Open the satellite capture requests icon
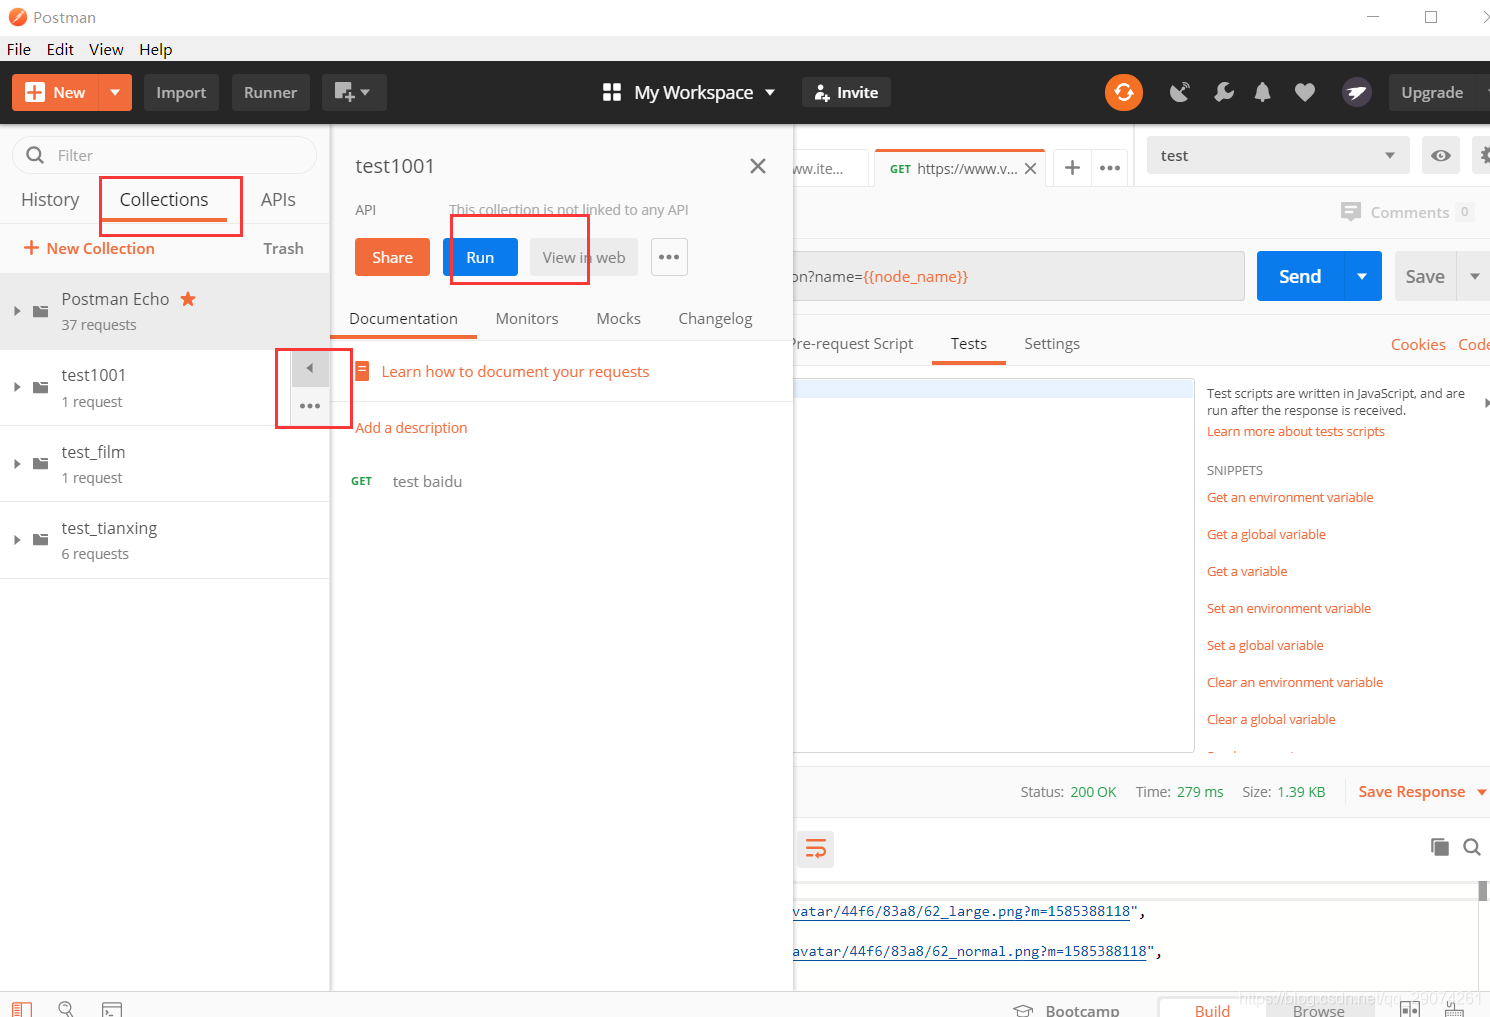 pyautogui.click(x=1181, y=92)
